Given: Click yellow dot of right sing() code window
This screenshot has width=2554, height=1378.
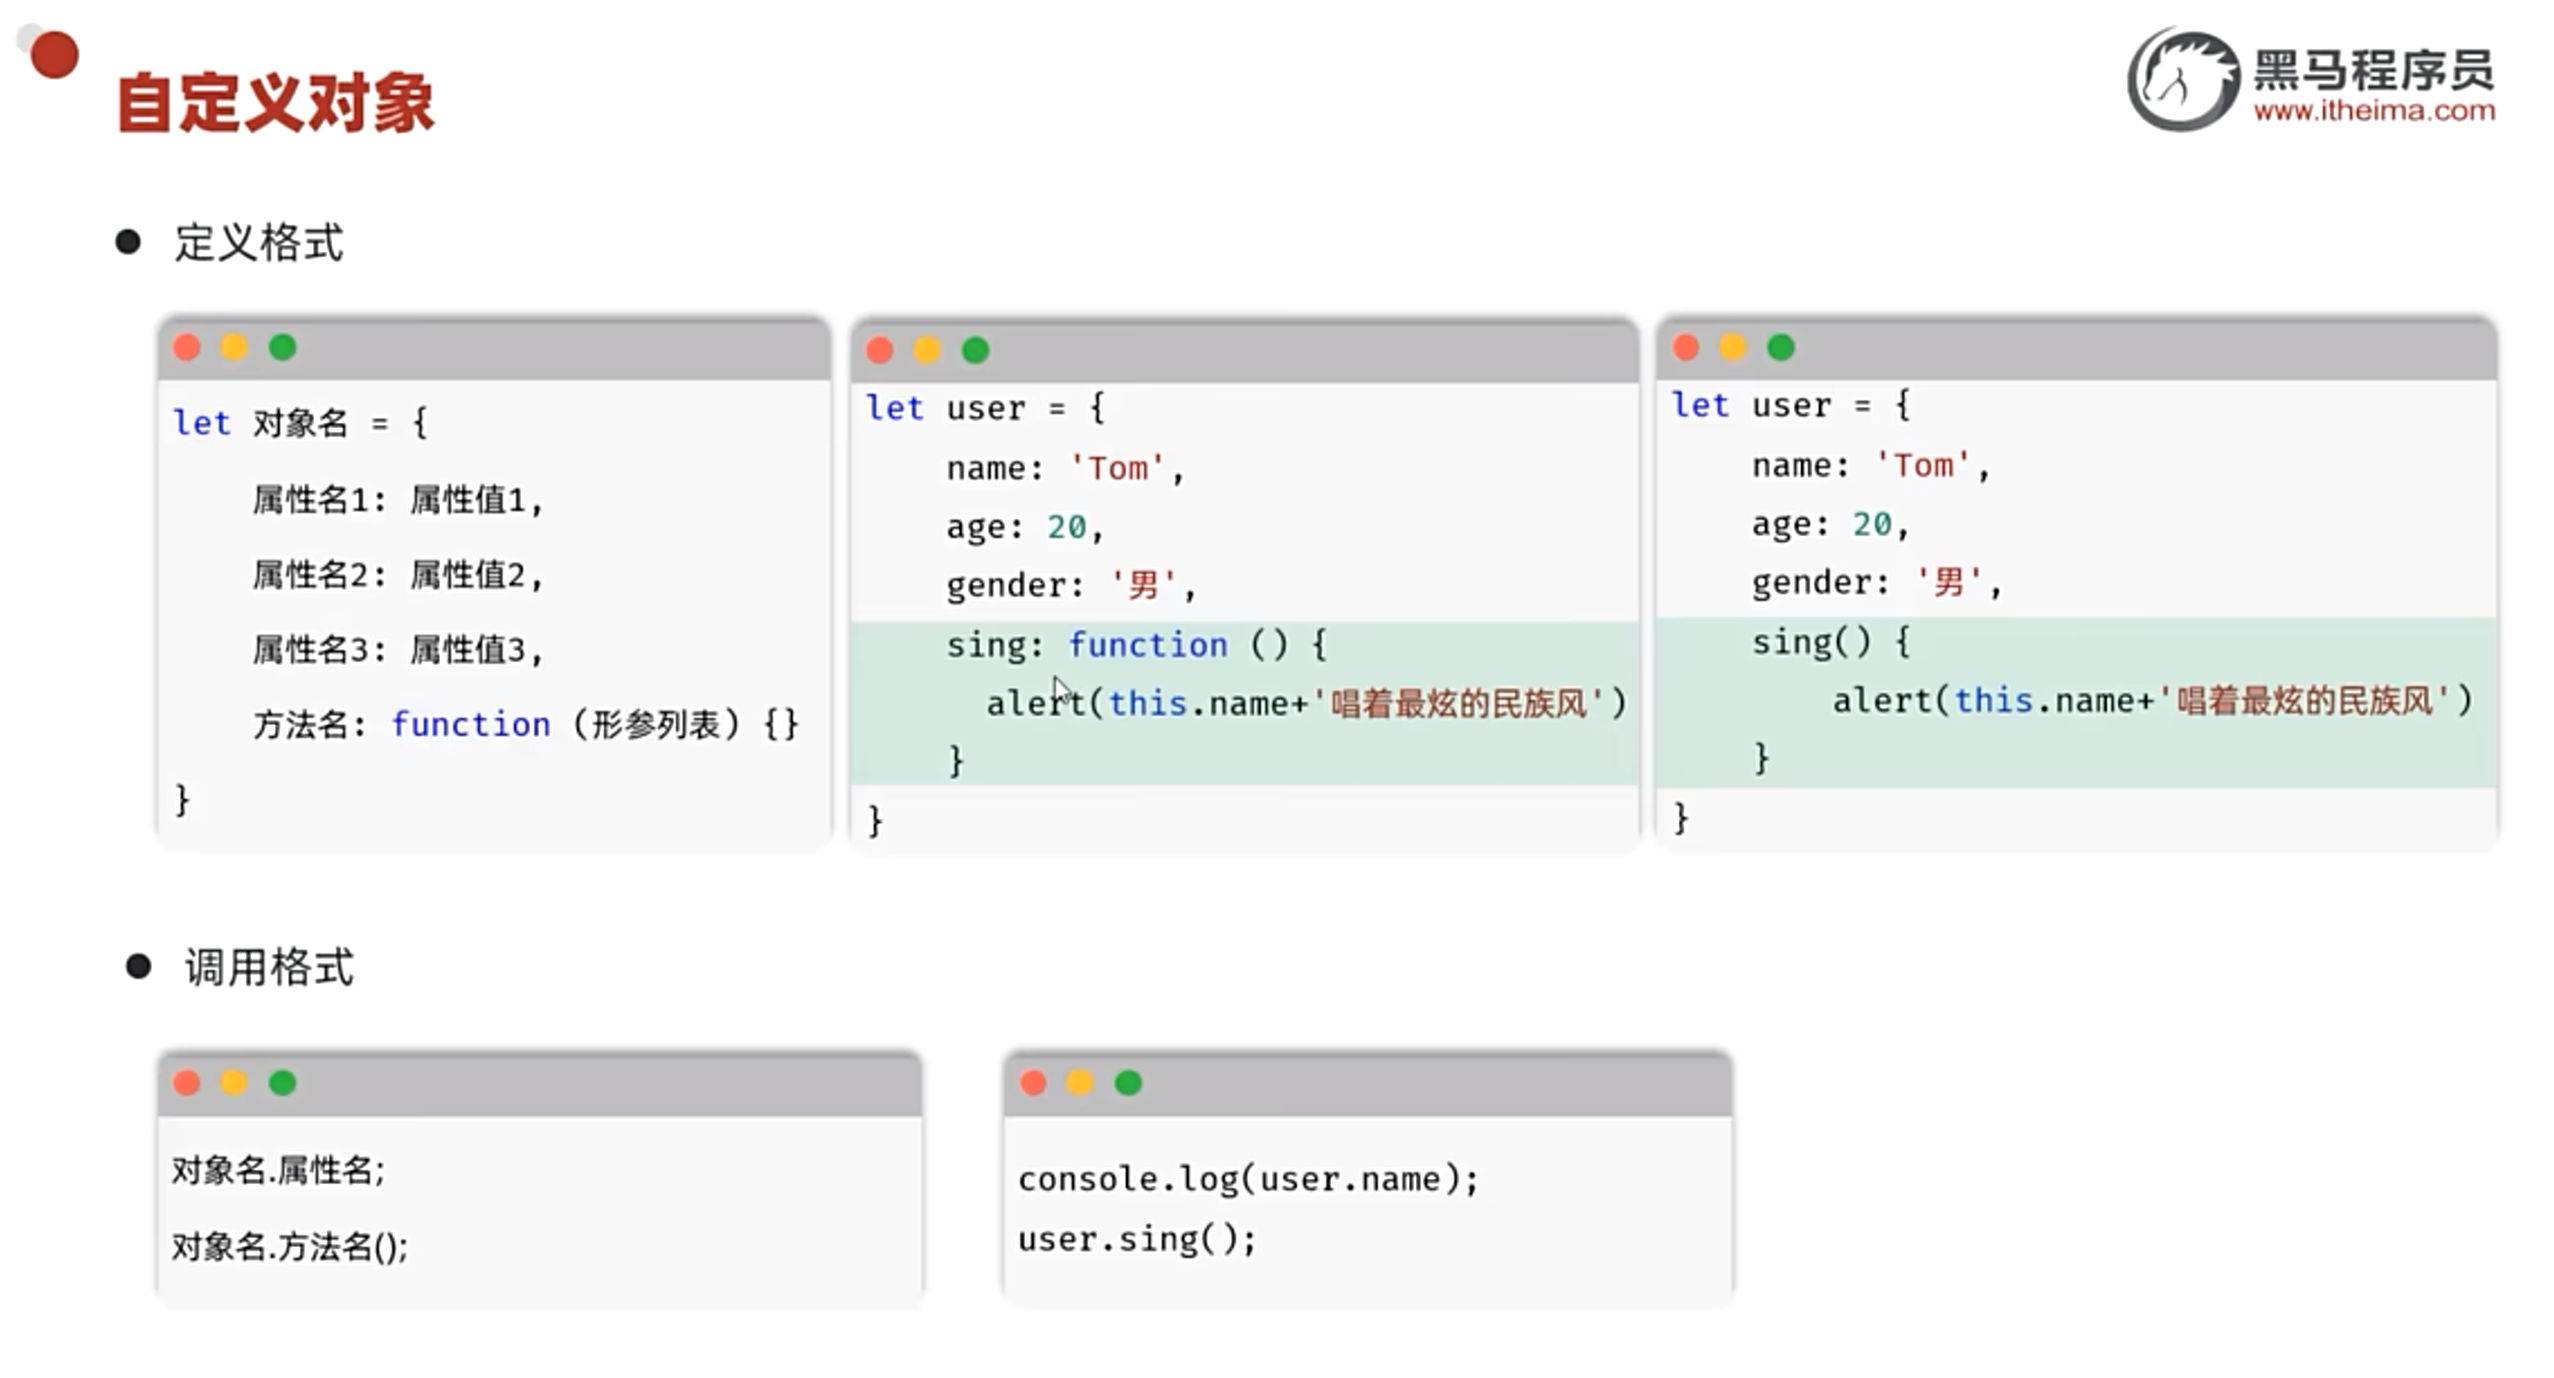Looking at the screenshot, I should (x=1732, y=347).
